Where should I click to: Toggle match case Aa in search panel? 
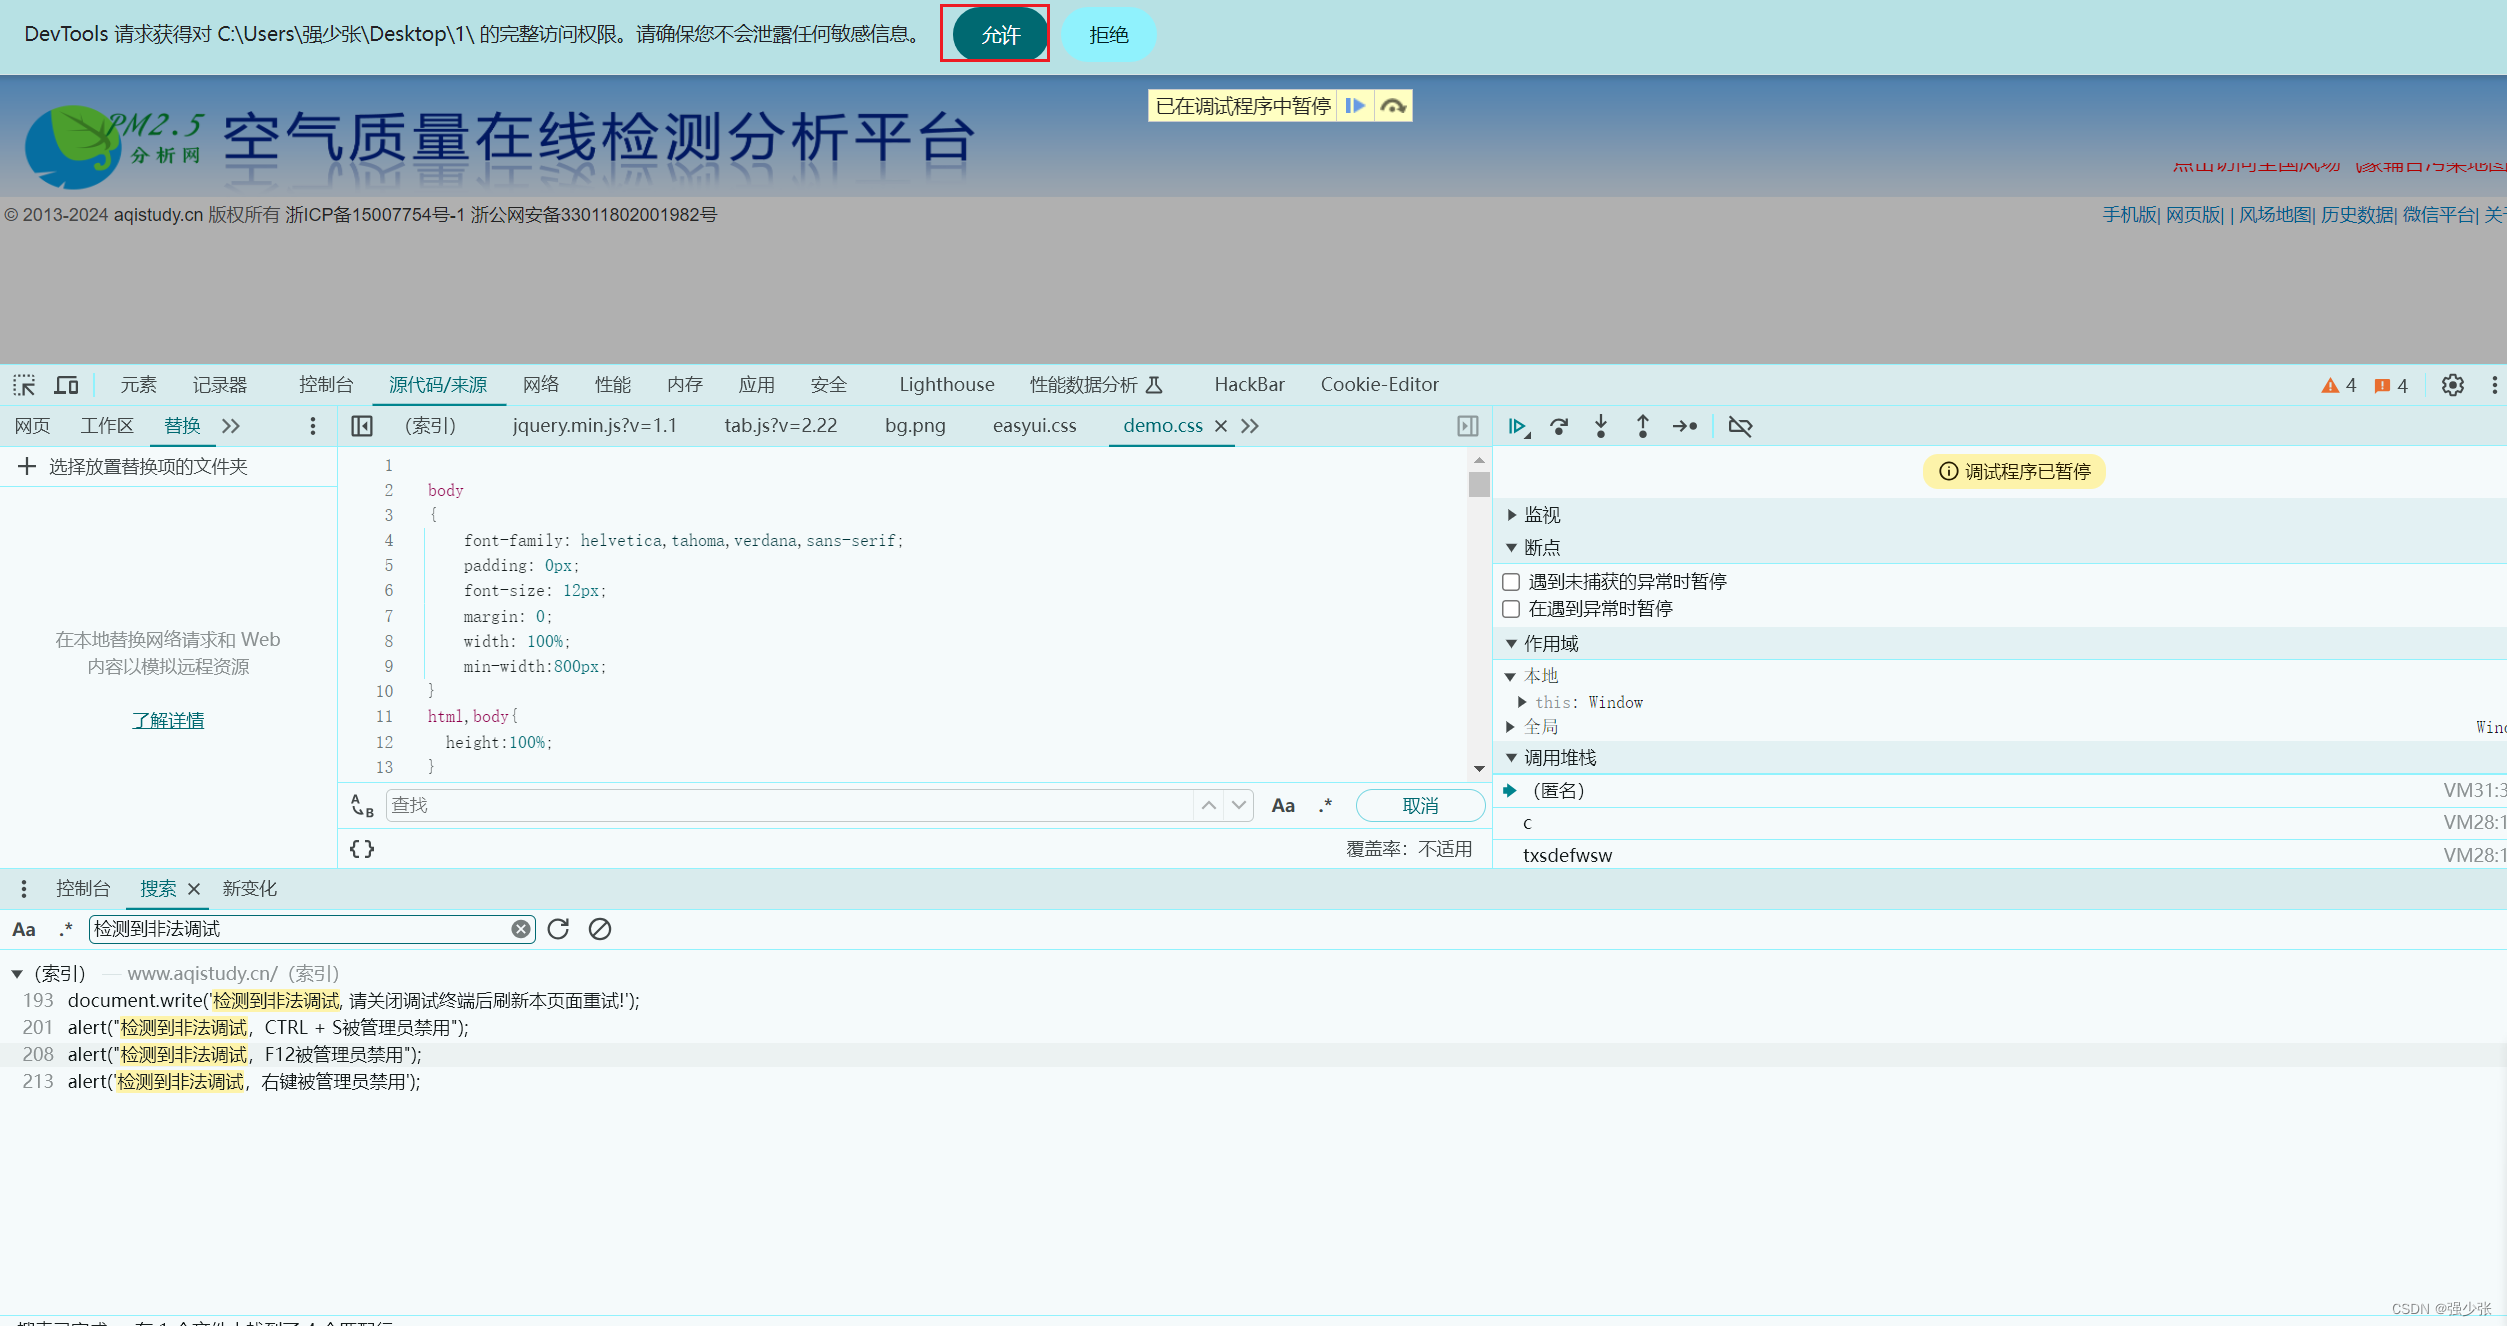[24, 929]
